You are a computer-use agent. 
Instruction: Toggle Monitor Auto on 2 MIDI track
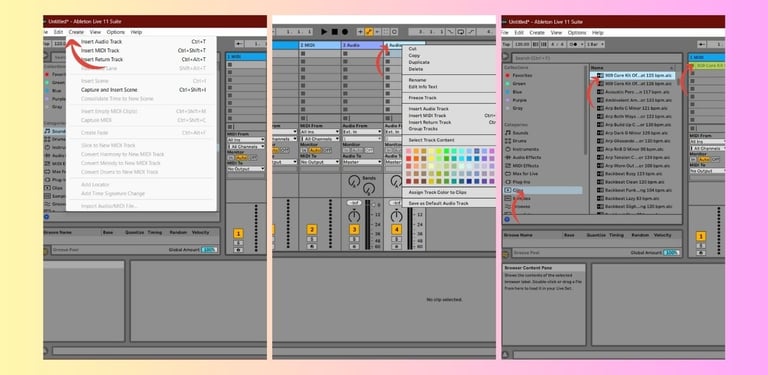314,150
